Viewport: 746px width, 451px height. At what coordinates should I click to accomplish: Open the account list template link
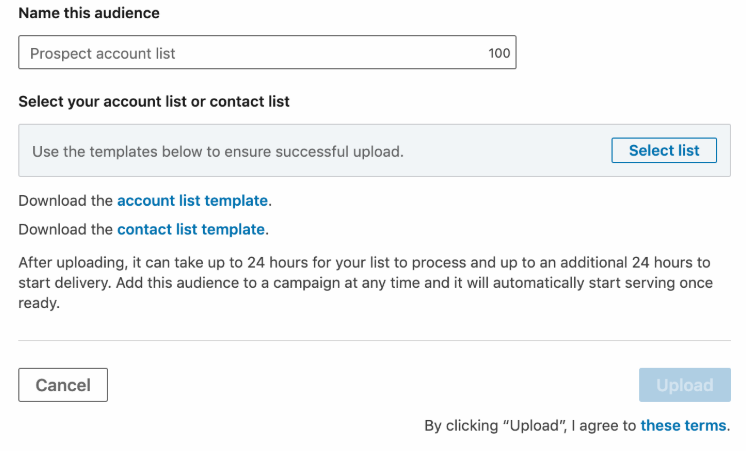192,201
